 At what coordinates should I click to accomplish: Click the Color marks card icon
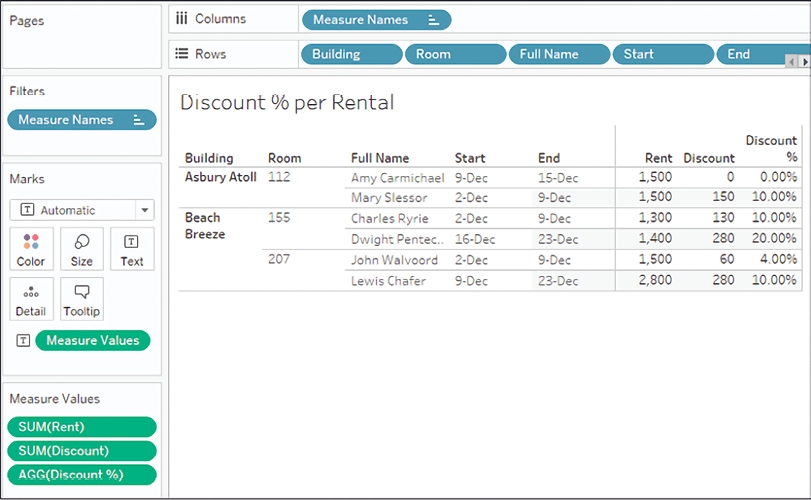click(x=31, y=249)
